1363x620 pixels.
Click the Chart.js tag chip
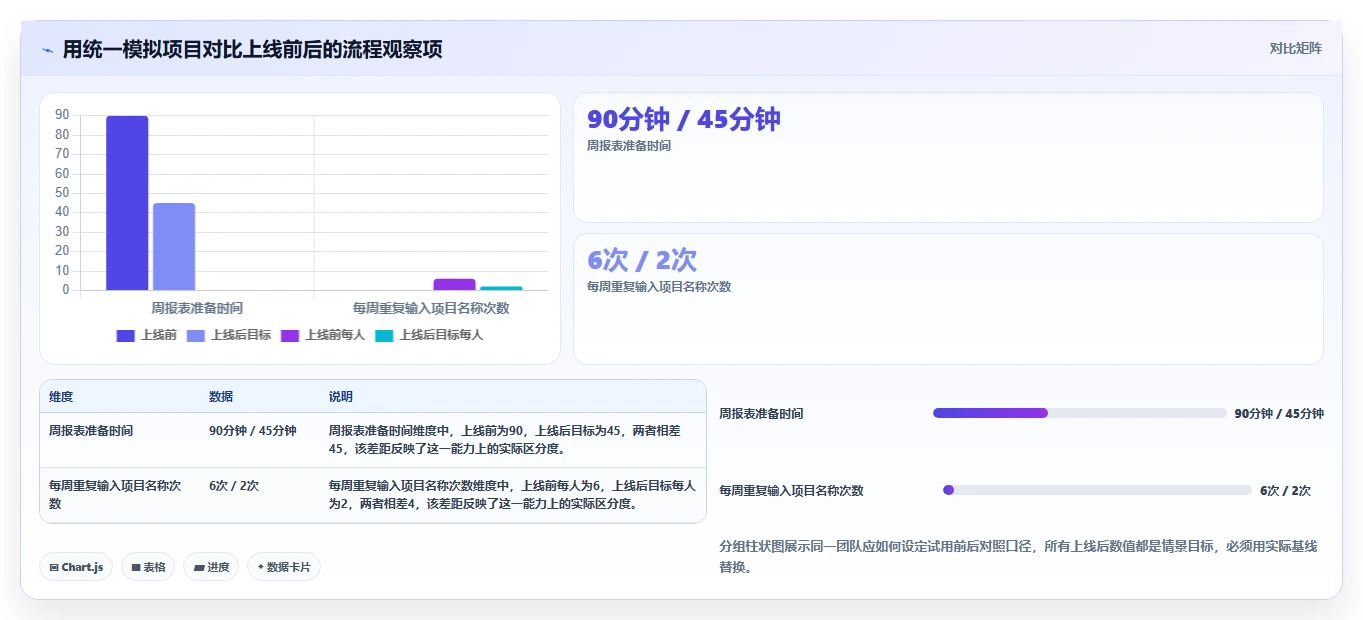coord(77,567)
